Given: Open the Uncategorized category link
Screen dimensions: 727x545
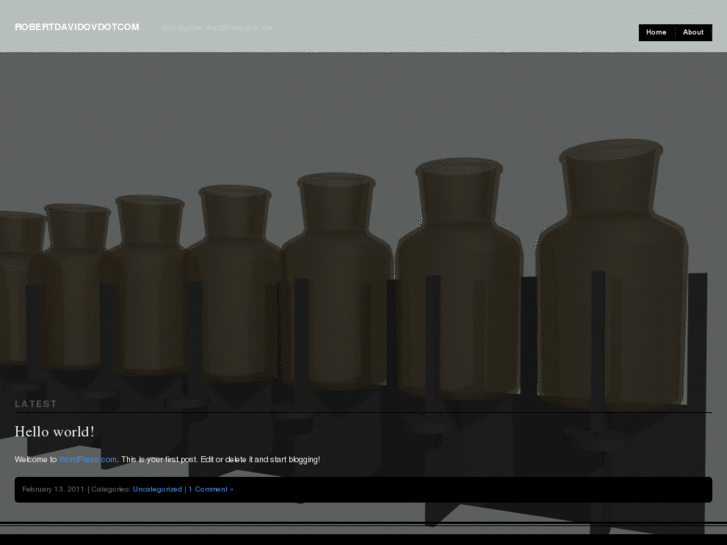Looking at the screenshot, I should coord(157,489).
